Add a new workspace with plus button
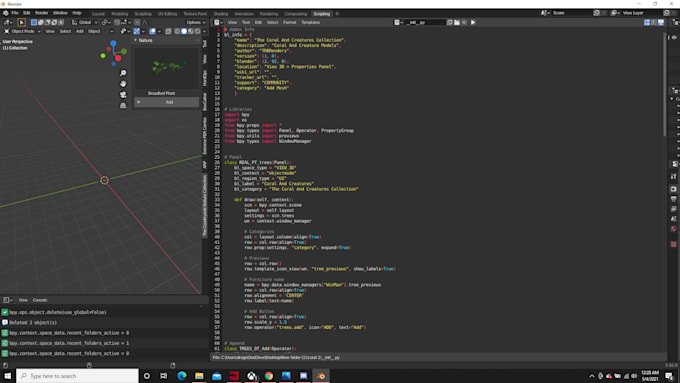Viewport: 680px width, 383px height. [337, 14]
